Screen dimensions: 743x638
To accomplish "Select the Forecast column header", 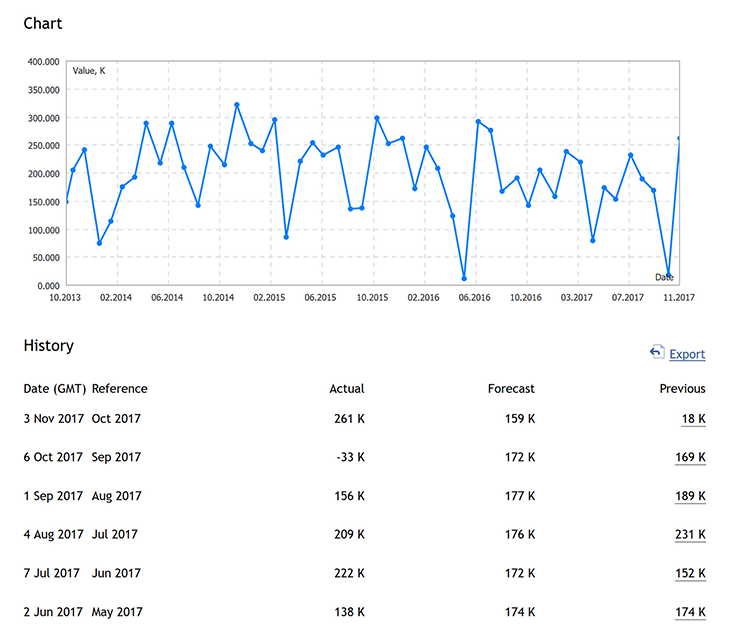I will click(511, 389).
